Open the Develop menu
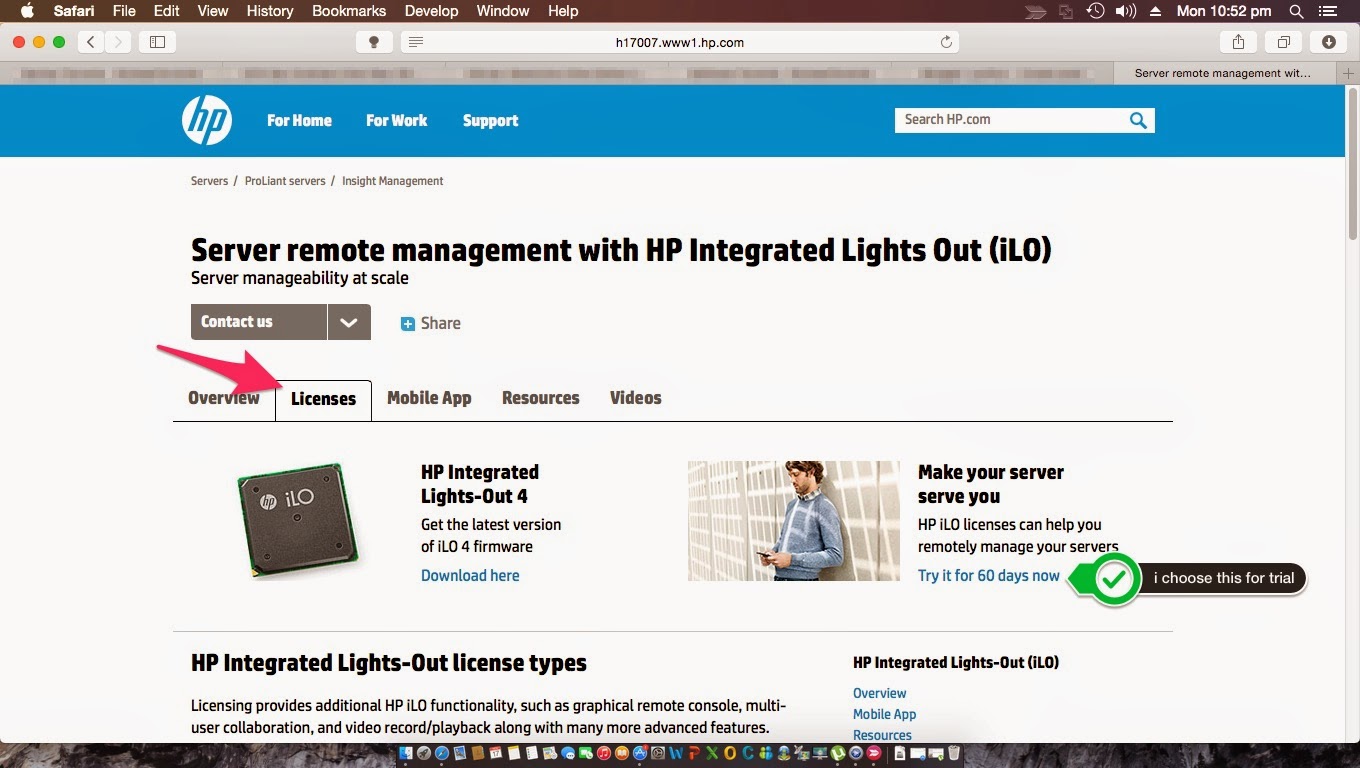1360x768 pixels. [x=431, y=11]
